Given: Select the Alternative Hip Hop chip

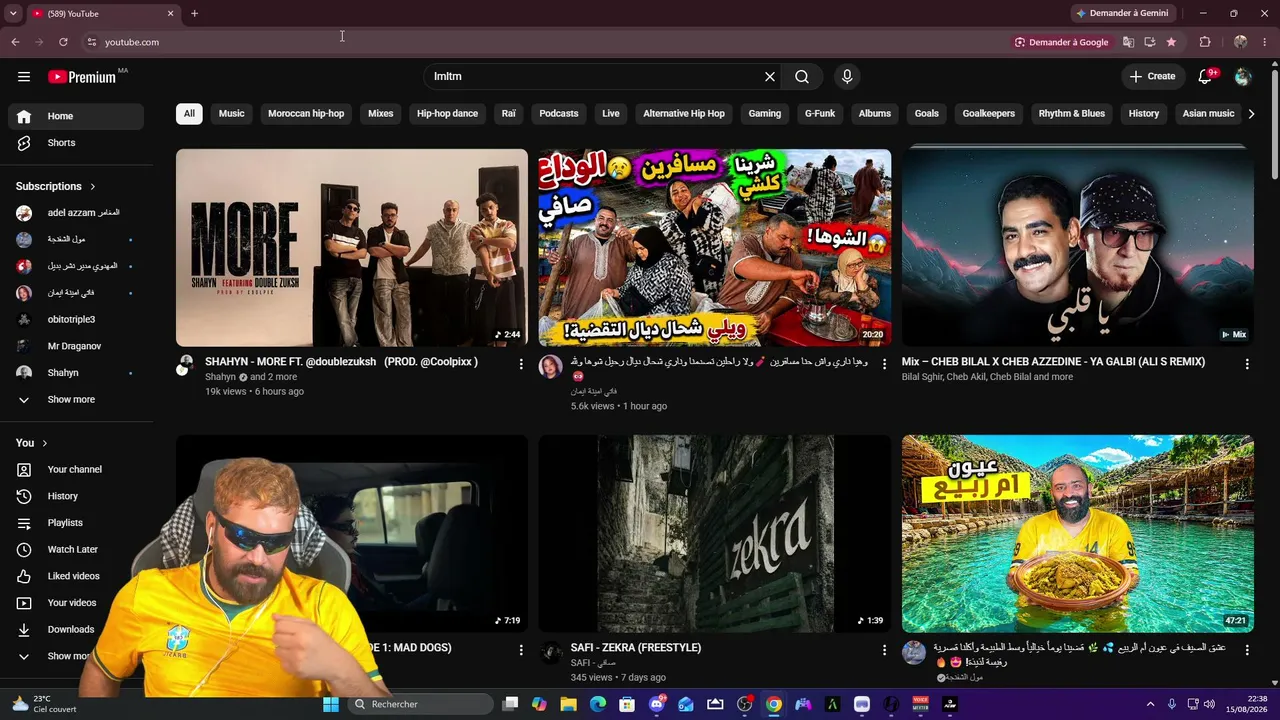Looking at the screenshot, I should point(684,114).
